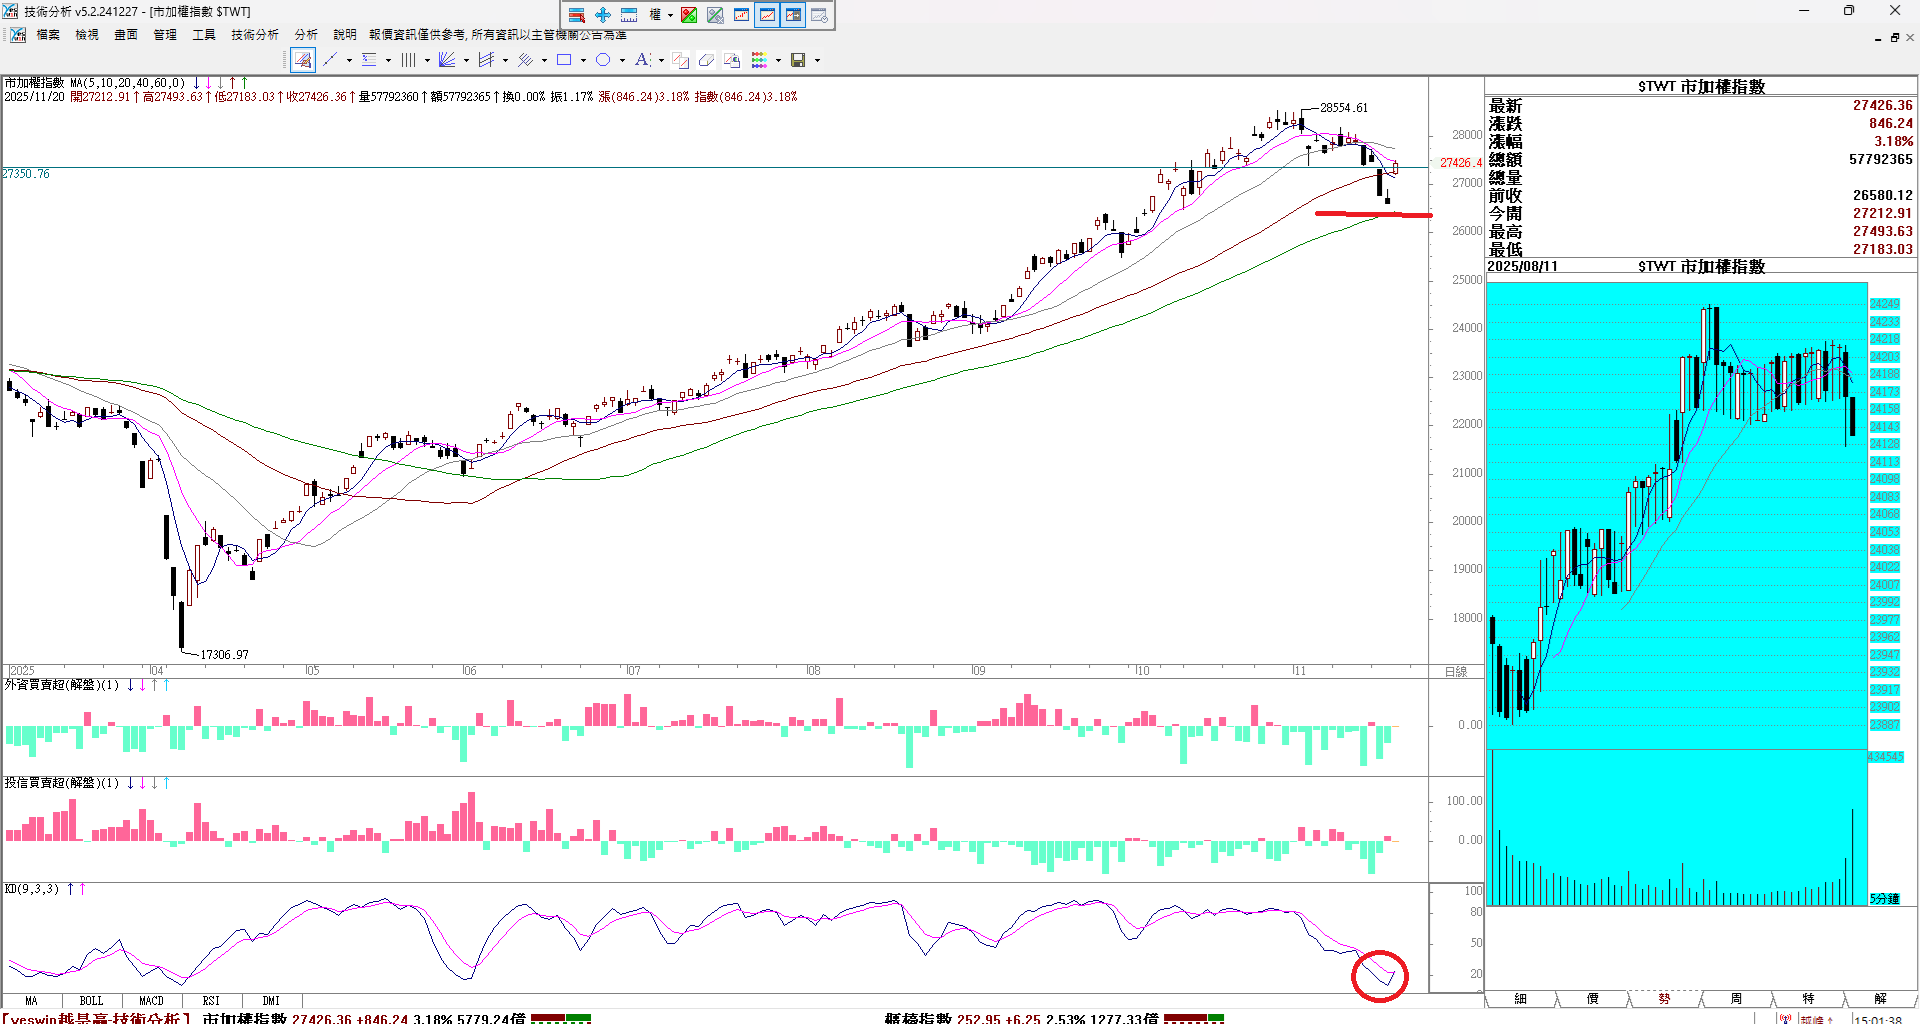Select the ellipse drawing tool
The image size is (1920, 1024).
603,60
